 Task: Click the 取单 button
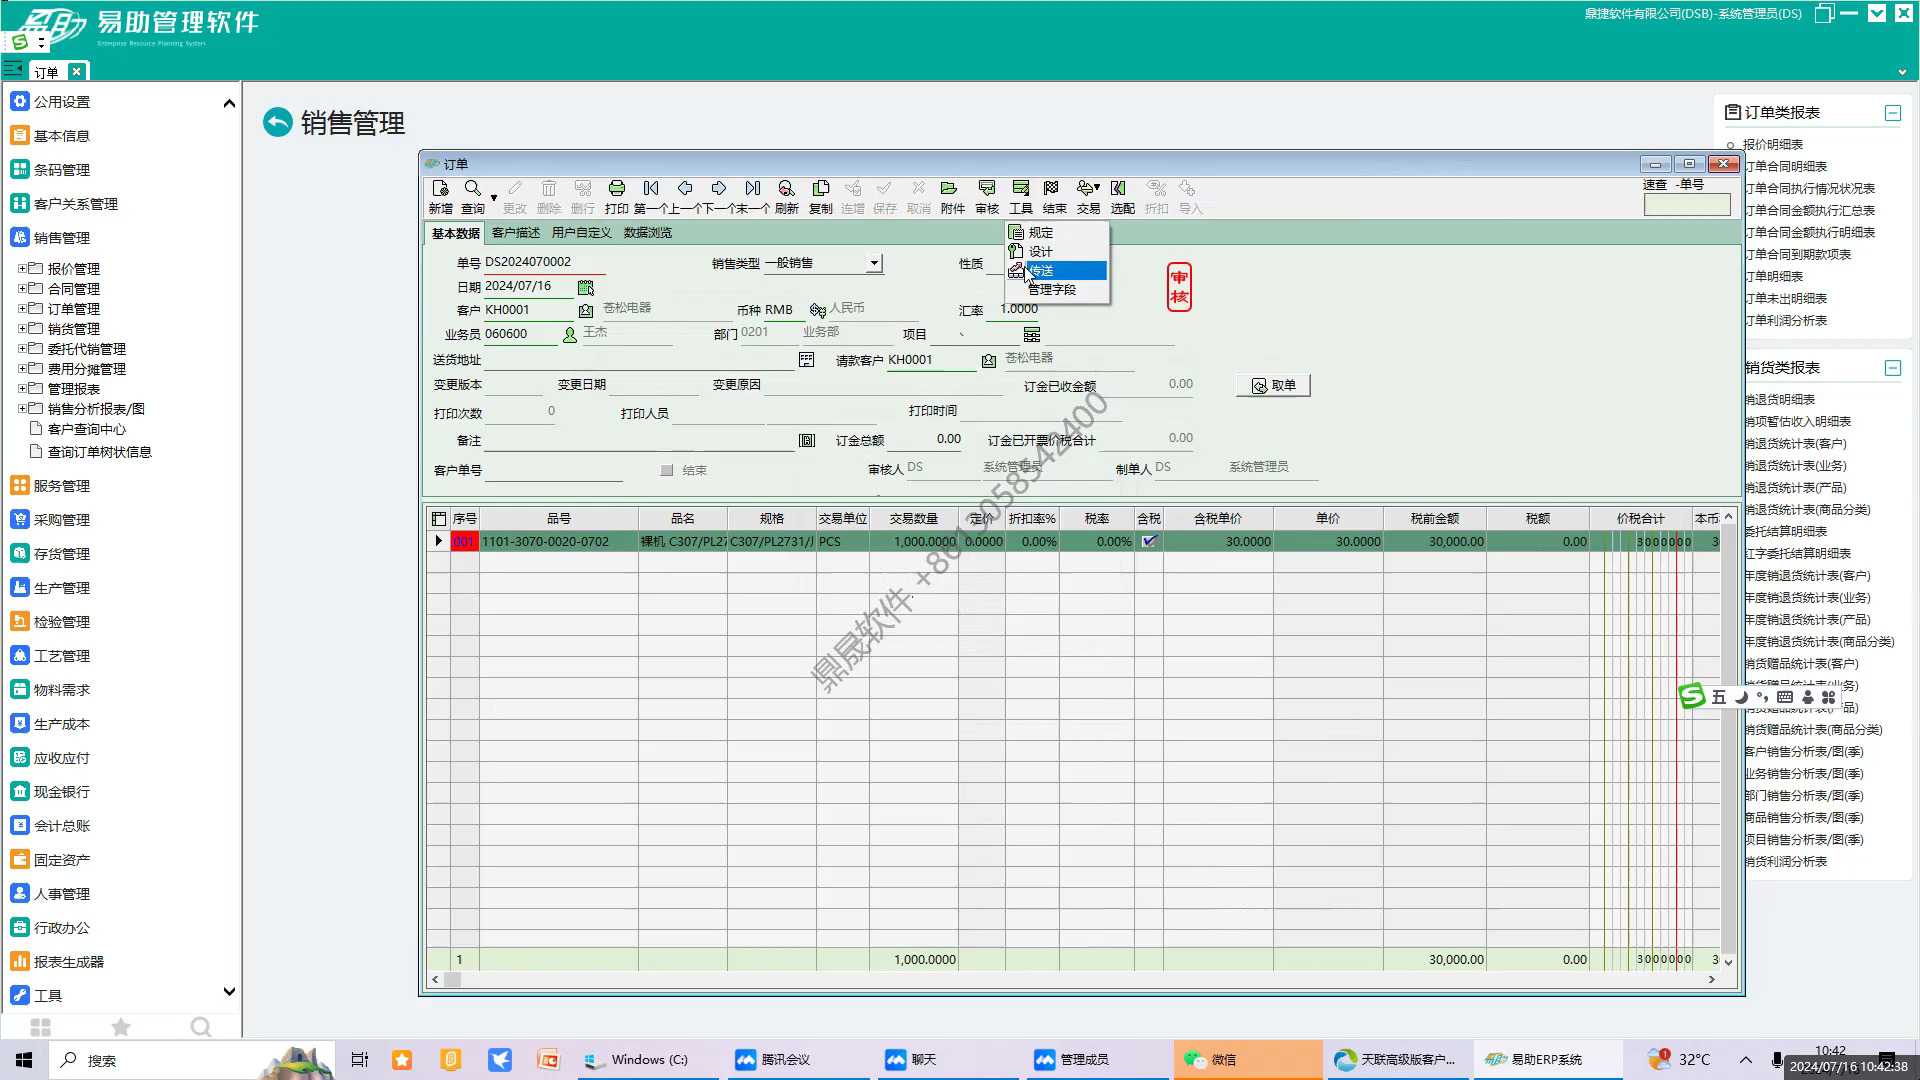[1273, 386]
